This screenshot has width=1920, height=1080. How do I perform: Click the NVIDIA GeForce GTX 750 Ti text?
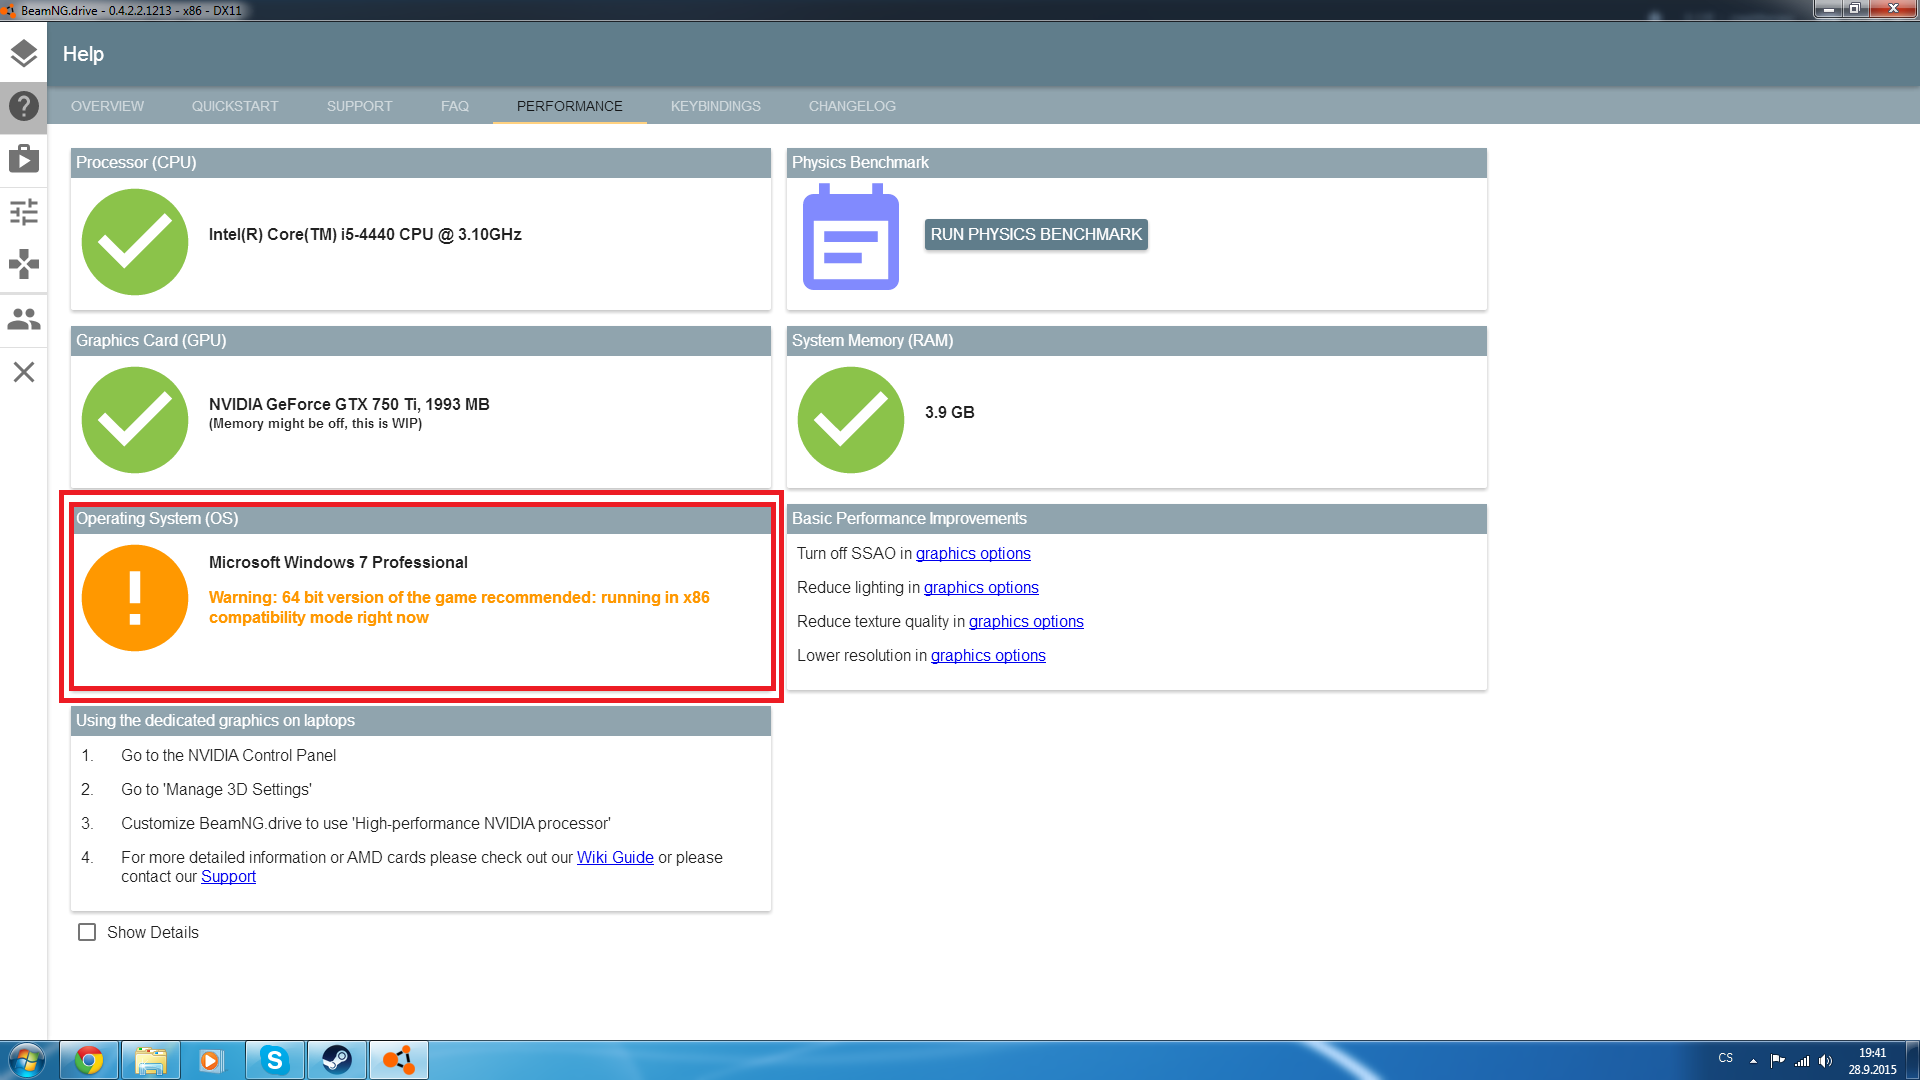click(349, 404)
